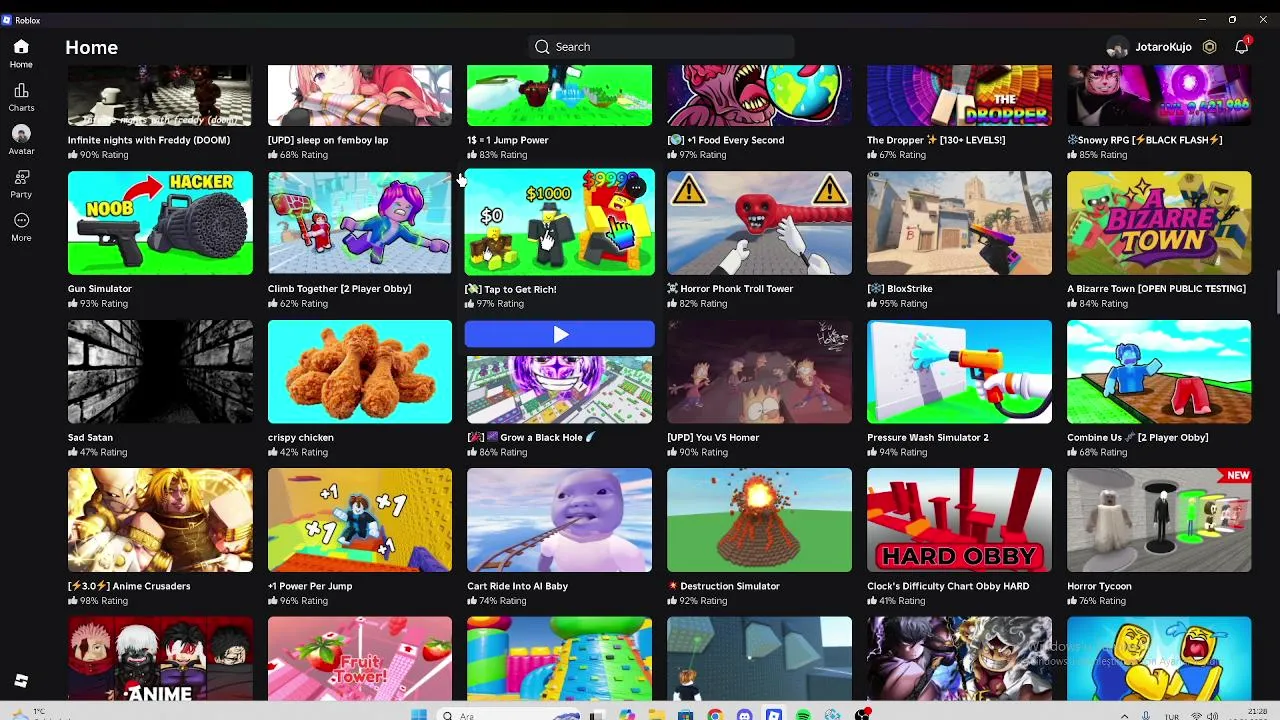Screen dimensions: 1280x720
Task: Open the notifications bell
Action: click(x=1241, y=47)
